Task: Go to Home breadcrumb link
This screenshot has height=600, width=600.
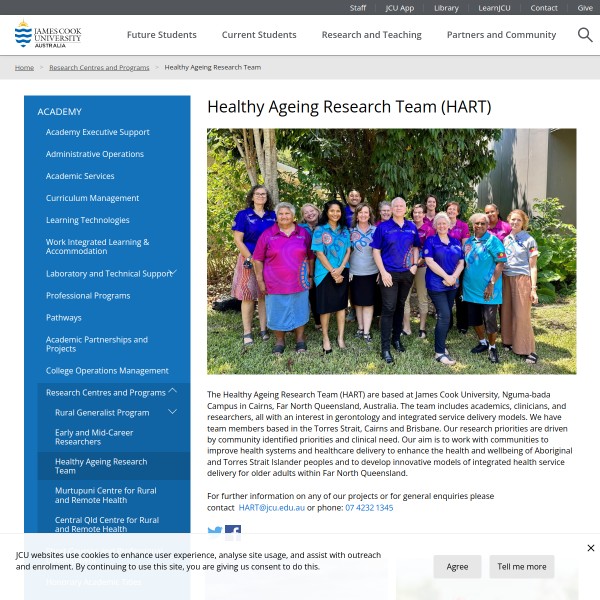Action: point(24,67)
